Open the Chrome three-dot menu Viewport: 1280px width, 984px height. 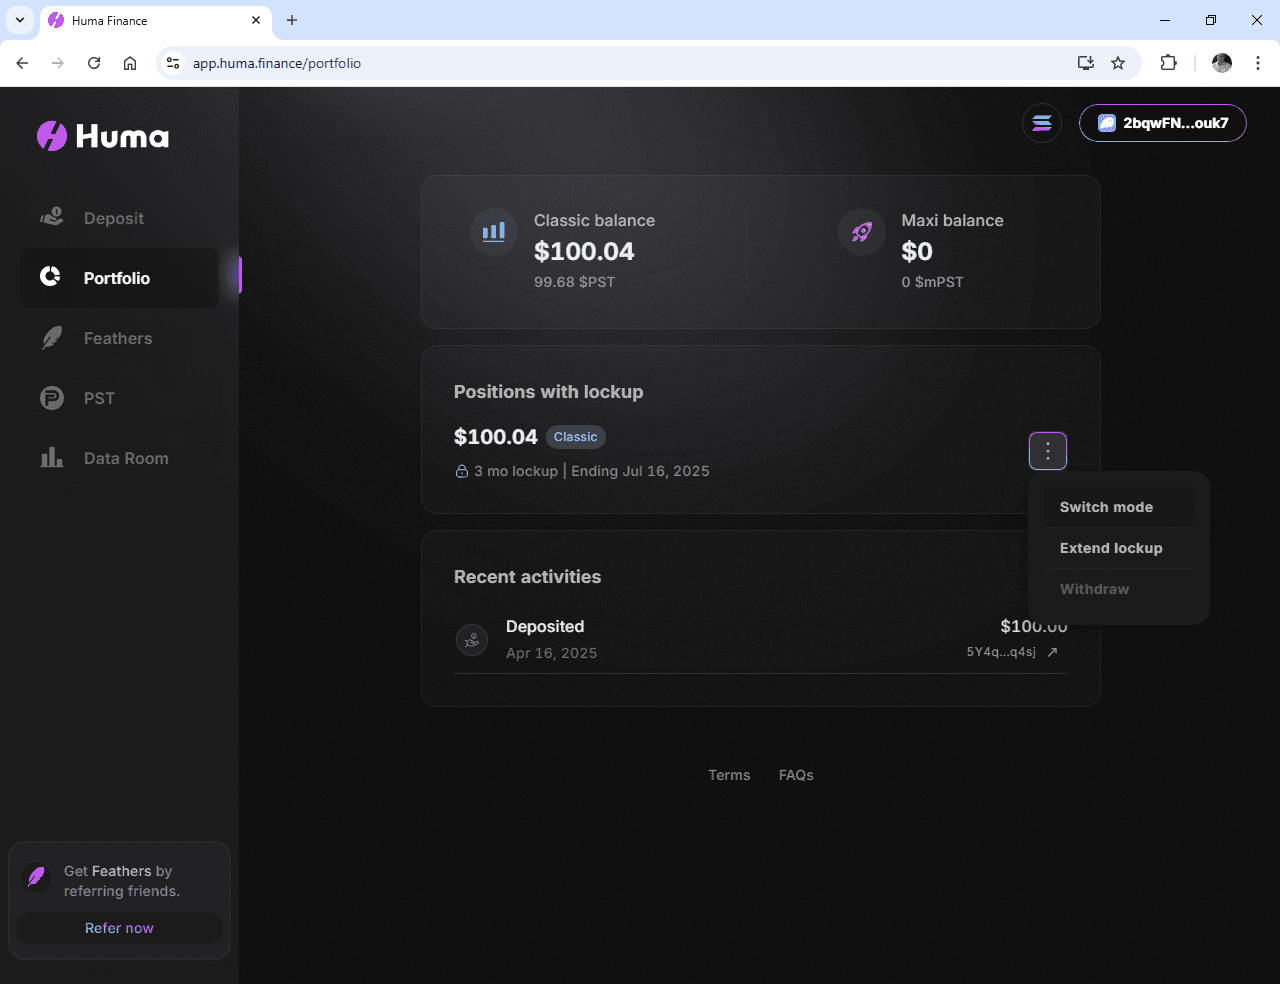pyautogui.click(x=1258, y=63)
